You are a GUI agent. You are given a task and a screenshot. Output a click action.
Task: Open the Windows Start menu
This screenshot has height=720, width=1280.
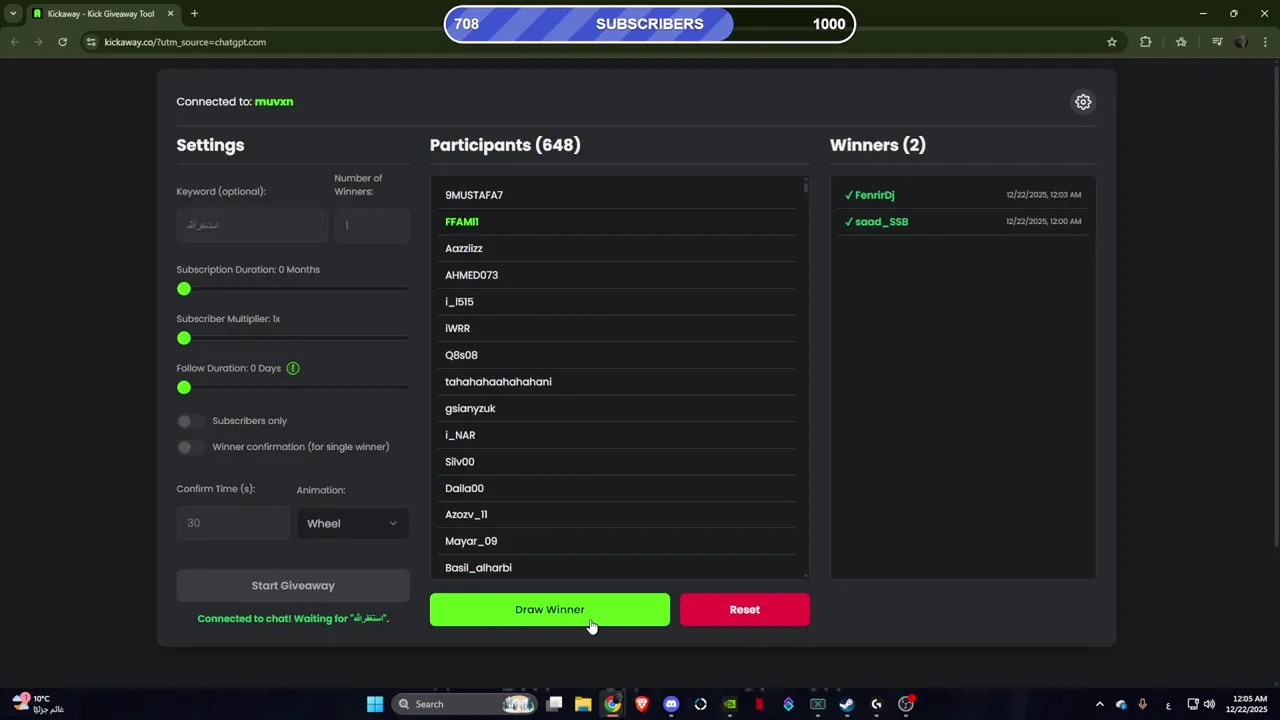pos(375,704)
